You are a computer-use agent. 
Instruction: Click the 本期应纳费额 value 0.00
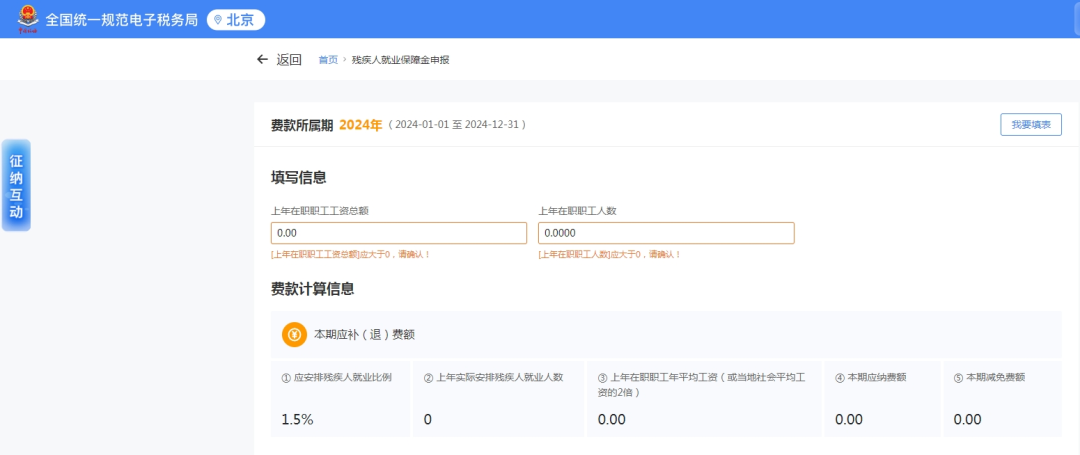coord(848,419)
